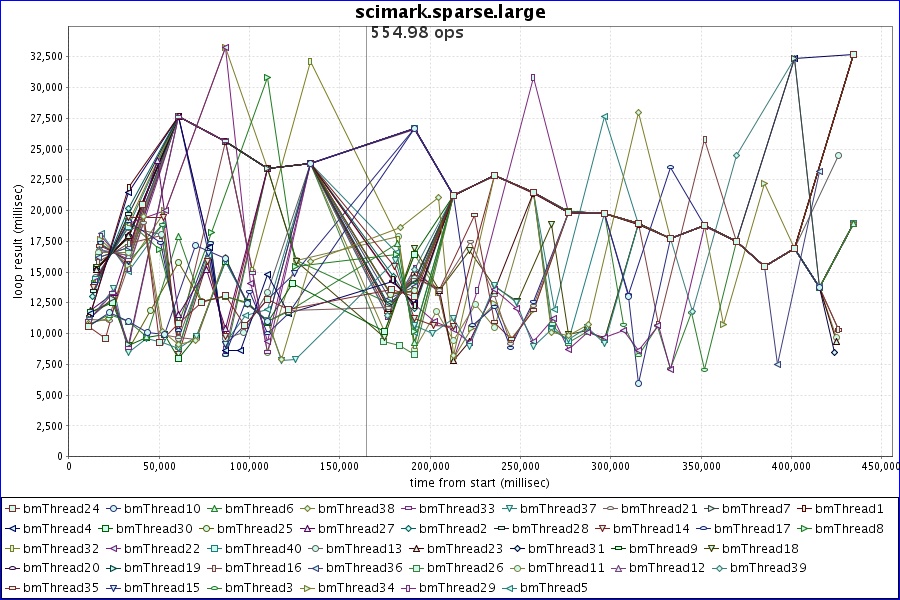The image size is (900, 600).
Task: Select the bmThread29 legend entry
Action: click(459, 587)
